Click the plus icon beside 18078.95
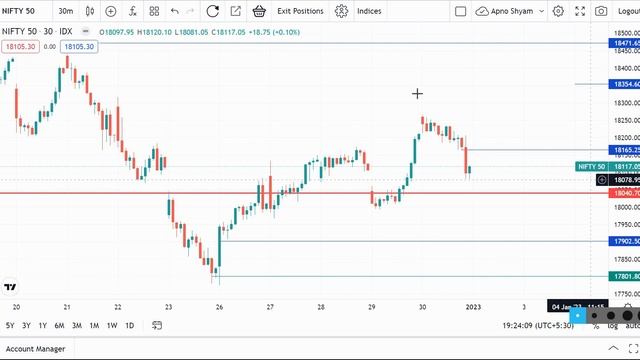Screen dimensions: 640x360 (602, 180)
